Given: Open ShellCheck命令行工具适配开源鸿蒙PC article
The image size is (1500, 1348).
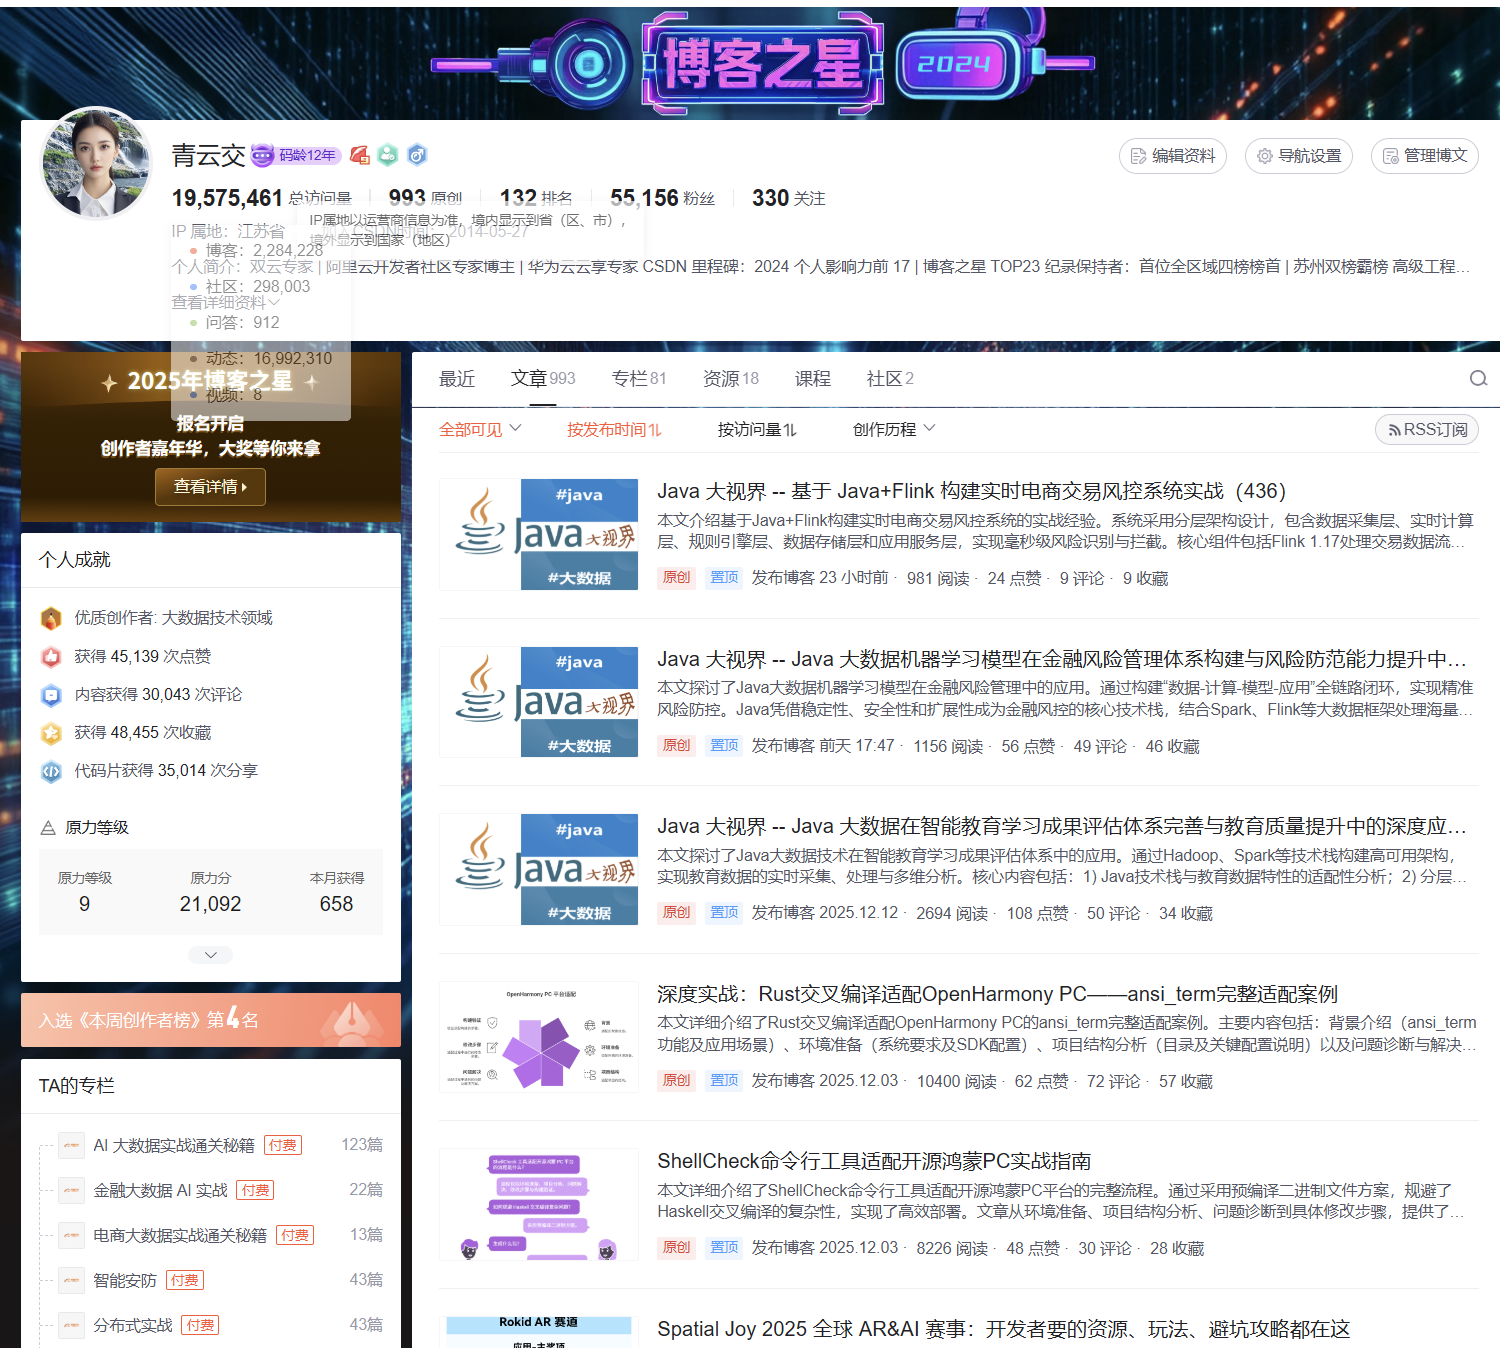Looking at the screenshot, I should coord(874,1161).
